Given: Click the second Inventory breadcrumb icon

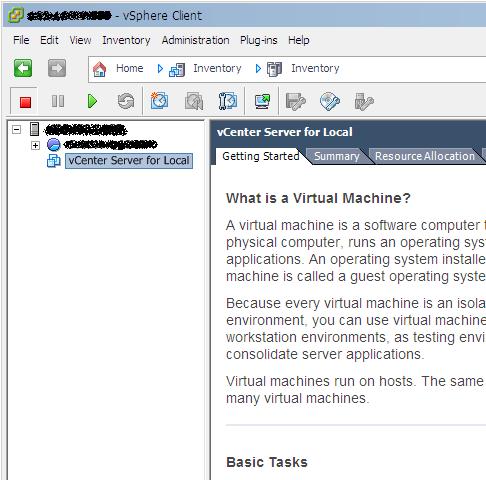Looking at the screenshot, I should pyautogui.click(x=275, y=69).
